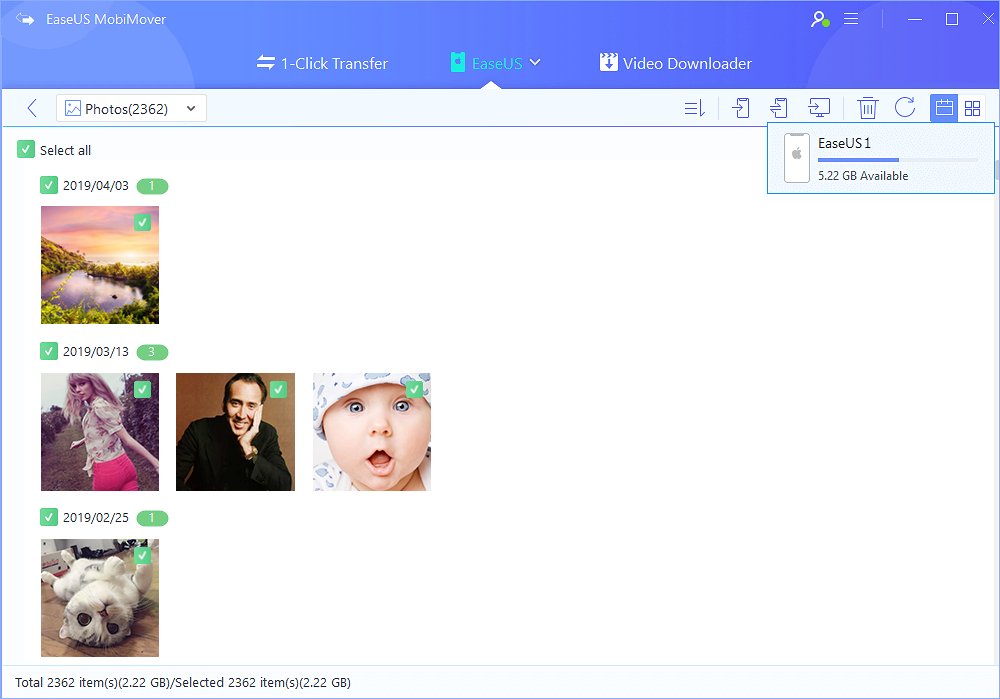
Task: Open the upside-down white cat thumbnail
Action: (x=100, y=598)
